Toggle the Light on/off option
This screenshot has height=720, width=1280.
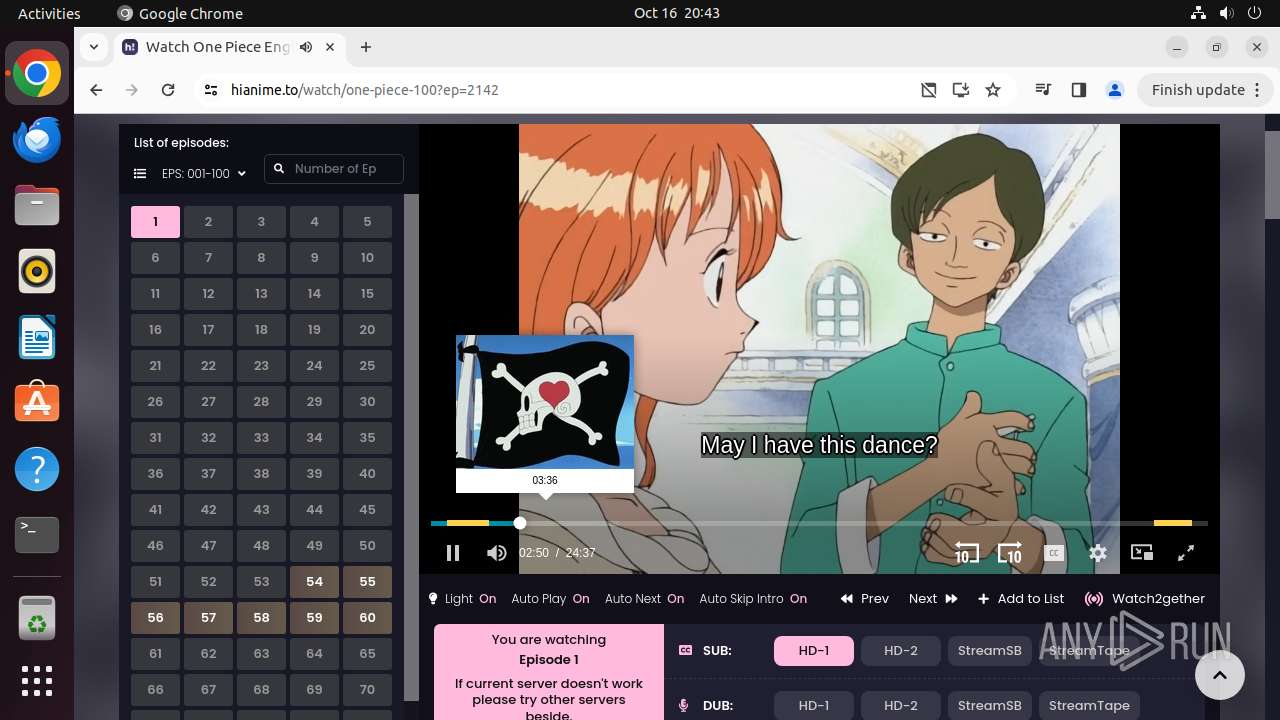tap(462, 599)
